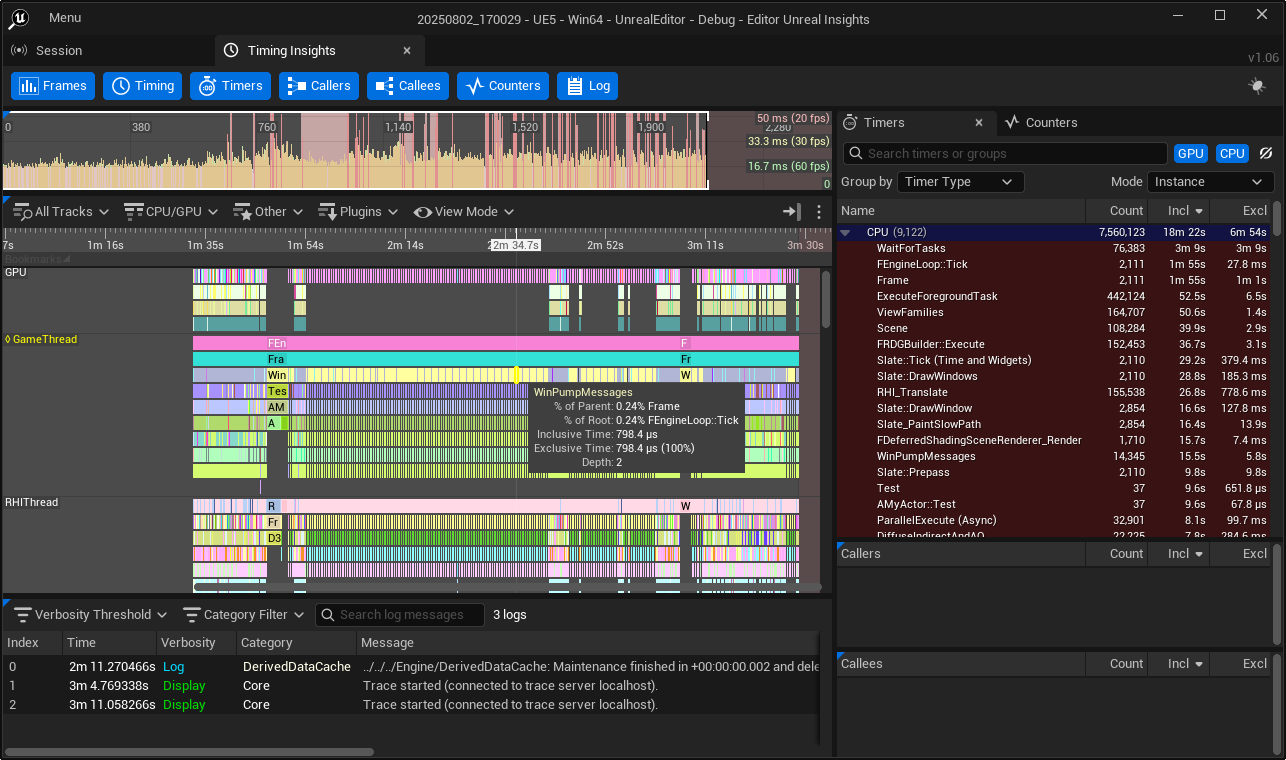Open the Menu item in title bar
Viewport: 1286px width, 760px height.
coord(65,18)
